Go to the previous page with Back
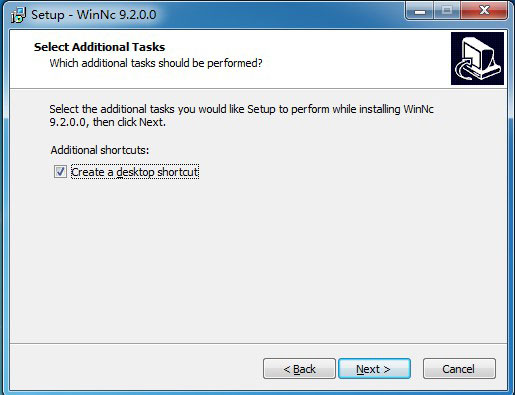 299,369
